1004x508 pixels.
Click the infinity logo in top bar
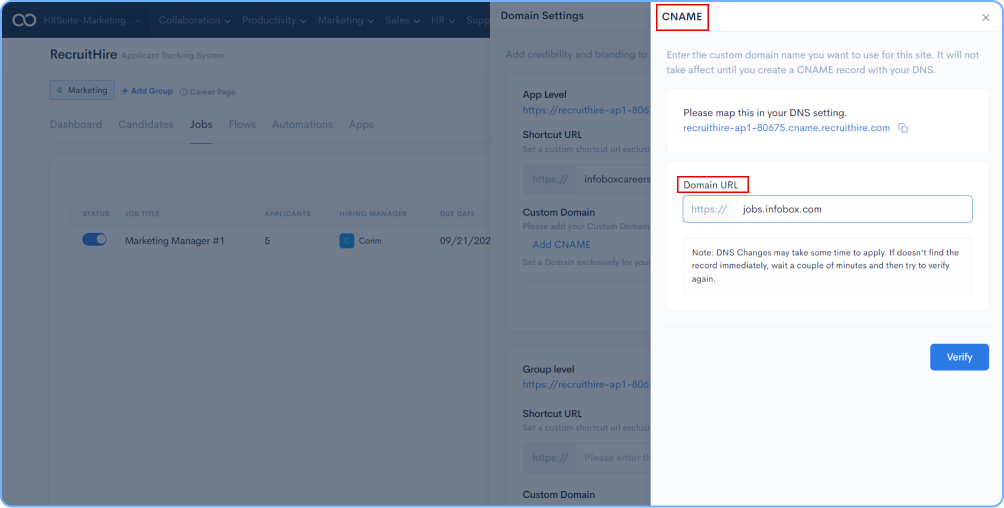pos(24,20)
